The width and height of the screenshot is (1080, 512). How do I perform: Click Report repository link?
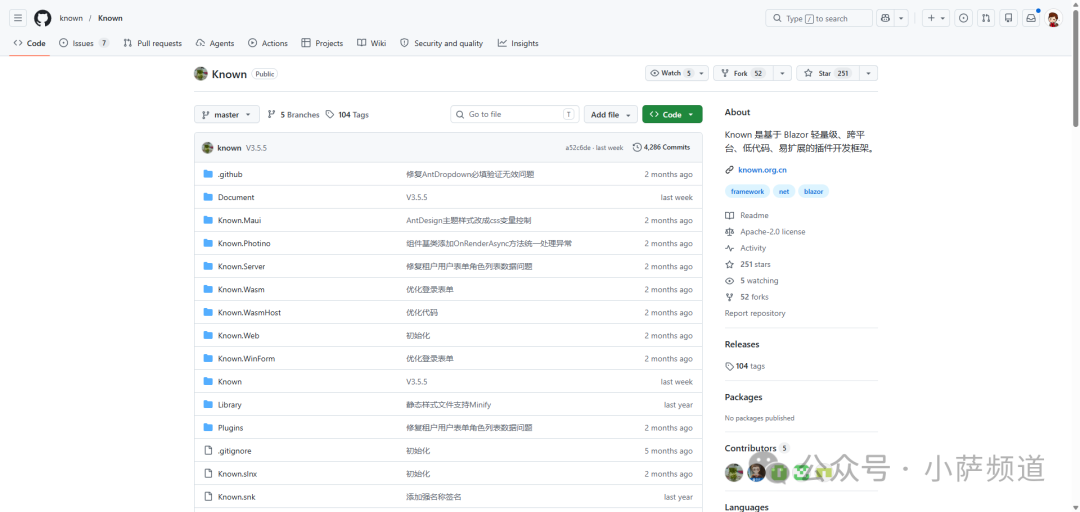755,314
